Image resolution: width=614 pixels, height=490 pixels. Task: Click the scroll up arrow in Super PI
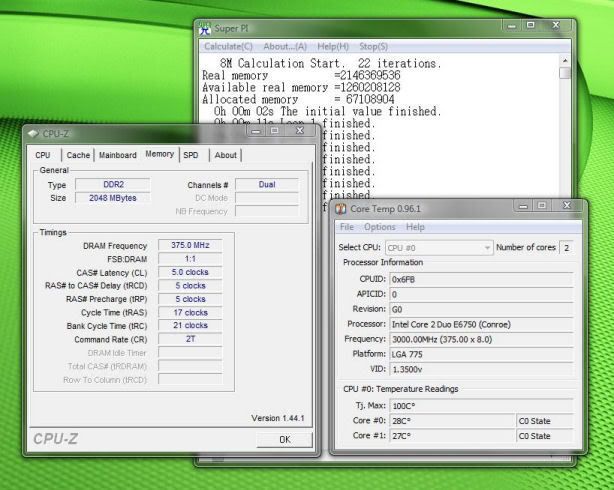(x=565, y=61)
